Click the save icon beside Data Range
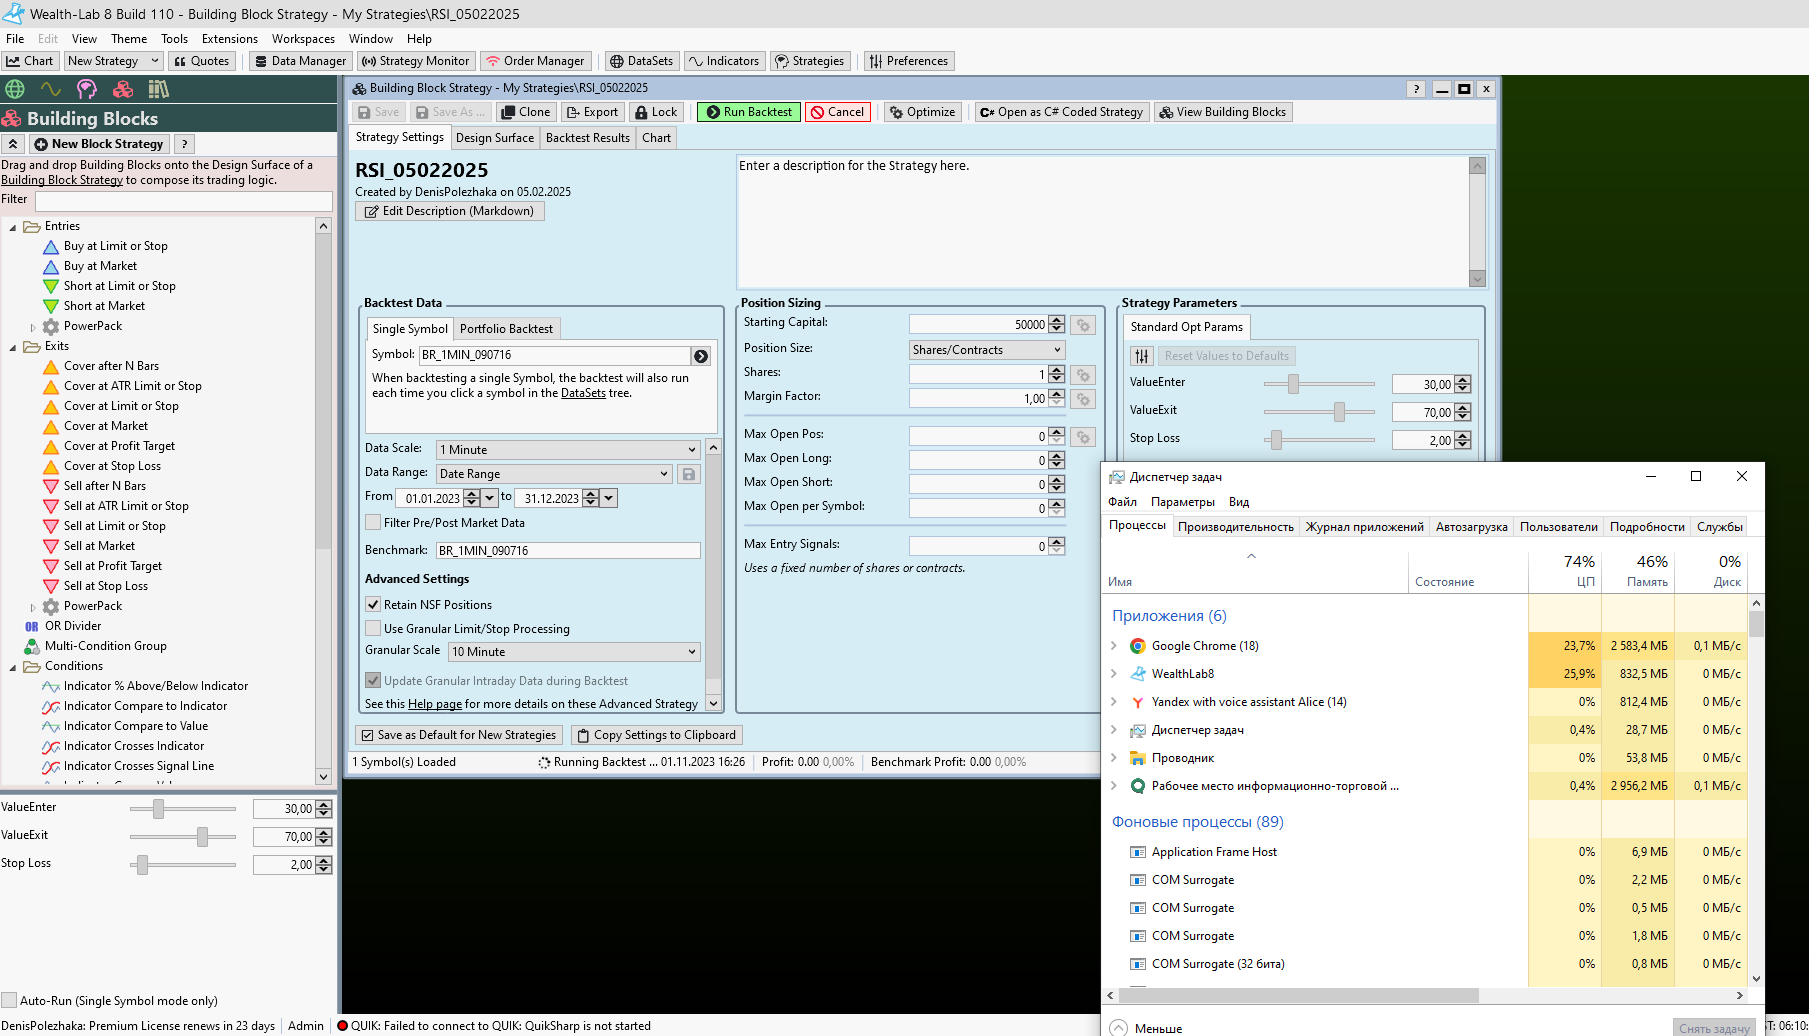This screenshot has width=1809, height=1036. click(689, 474)
